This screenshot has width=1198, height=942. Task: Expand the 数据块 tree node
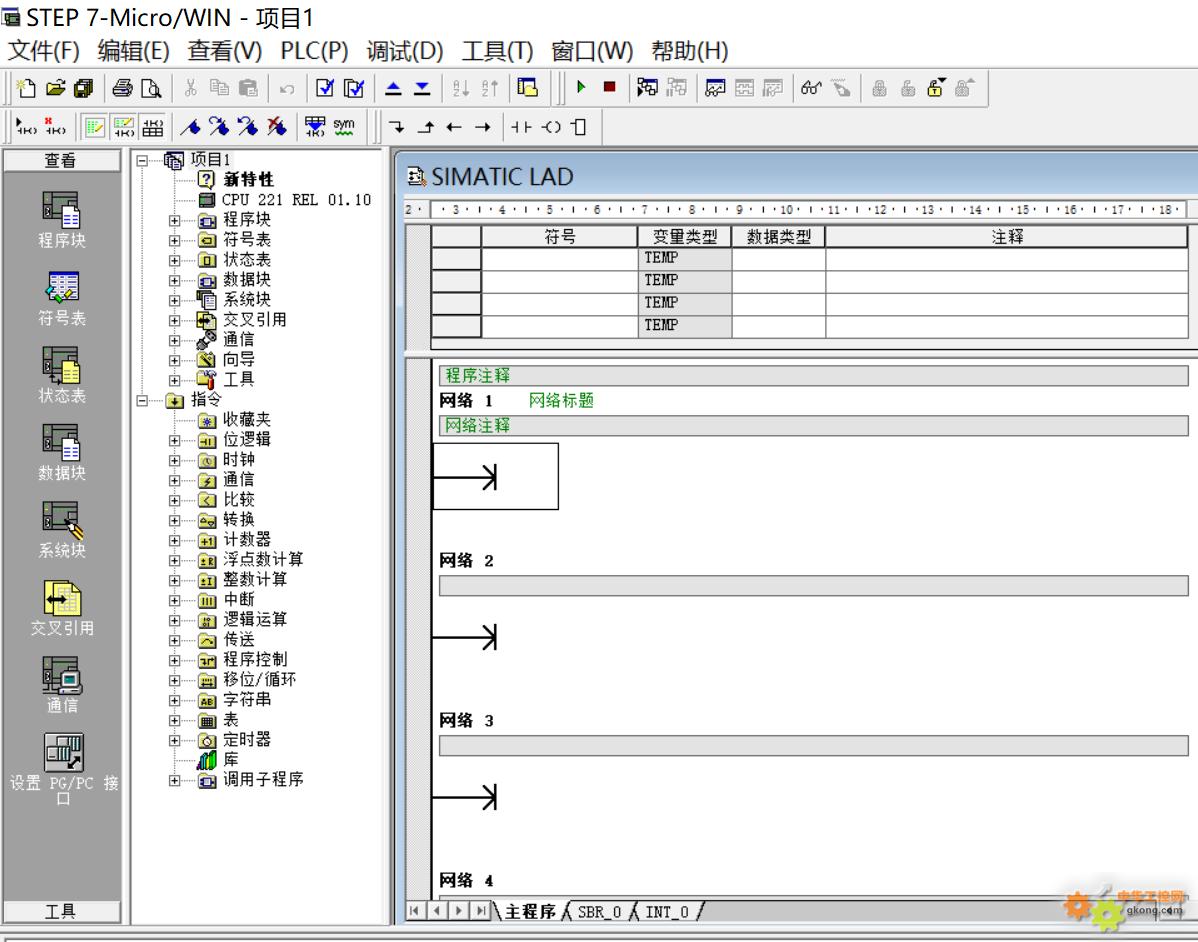tap(174, 280)
